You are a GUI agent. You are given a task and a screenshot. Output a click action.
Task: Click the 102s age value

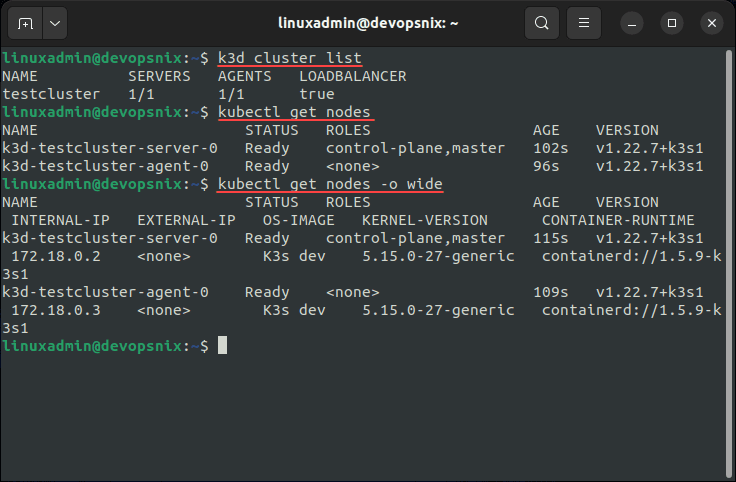(x=578, y=148)
